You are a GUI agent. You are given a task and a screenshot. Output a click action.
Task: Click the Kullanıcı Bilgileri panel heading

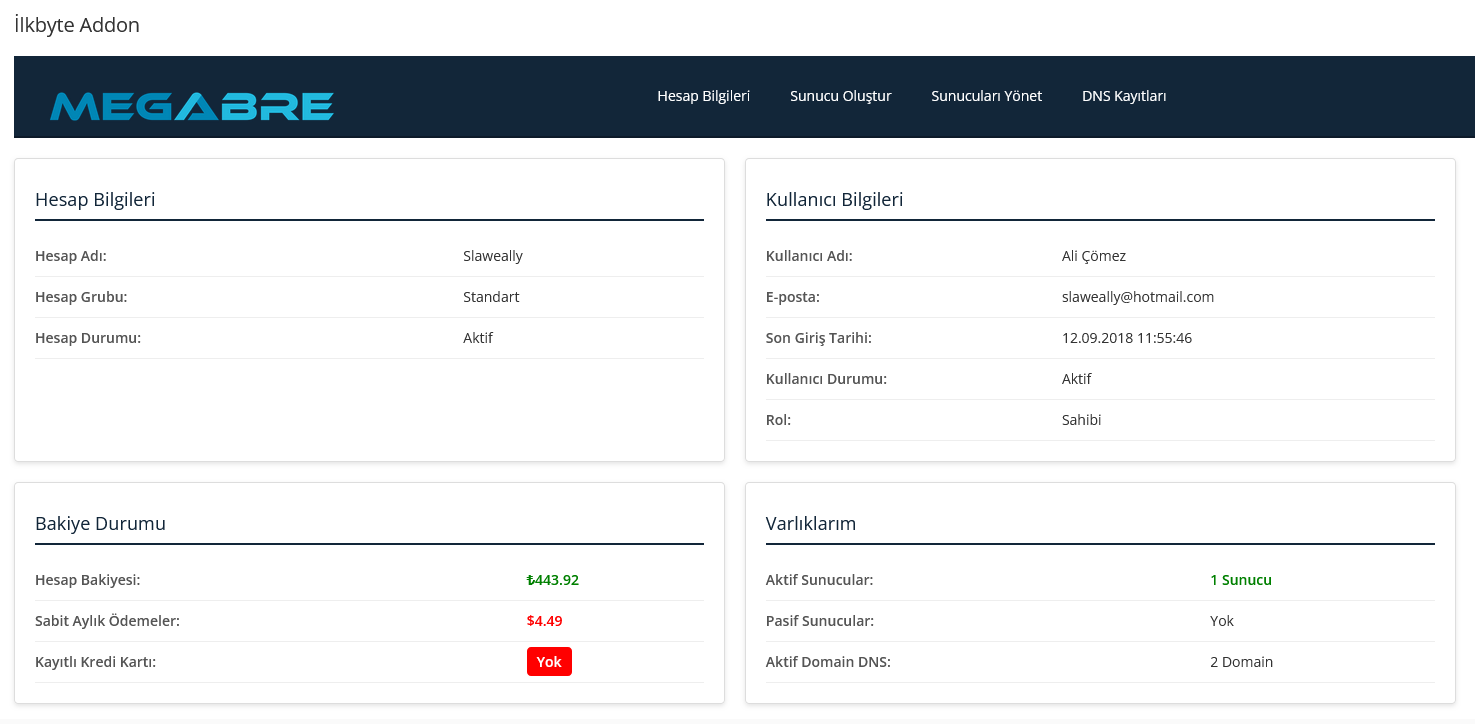[x=834, y=199]
